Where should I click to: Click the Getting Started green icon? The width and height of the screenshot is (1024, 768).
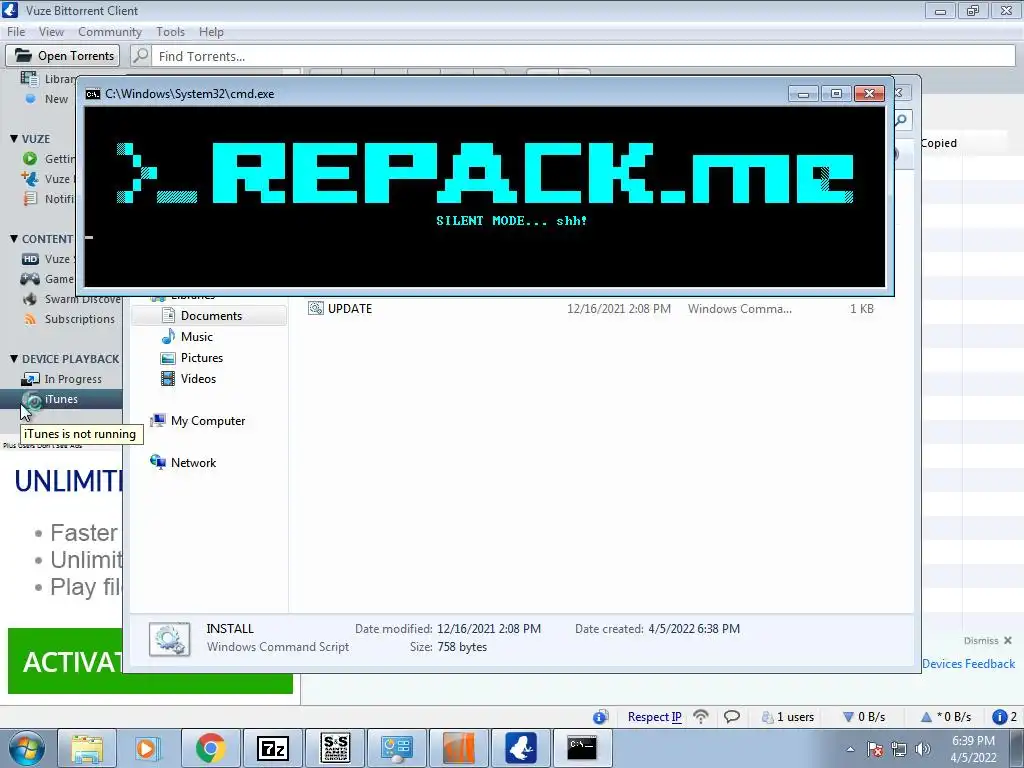30,158
